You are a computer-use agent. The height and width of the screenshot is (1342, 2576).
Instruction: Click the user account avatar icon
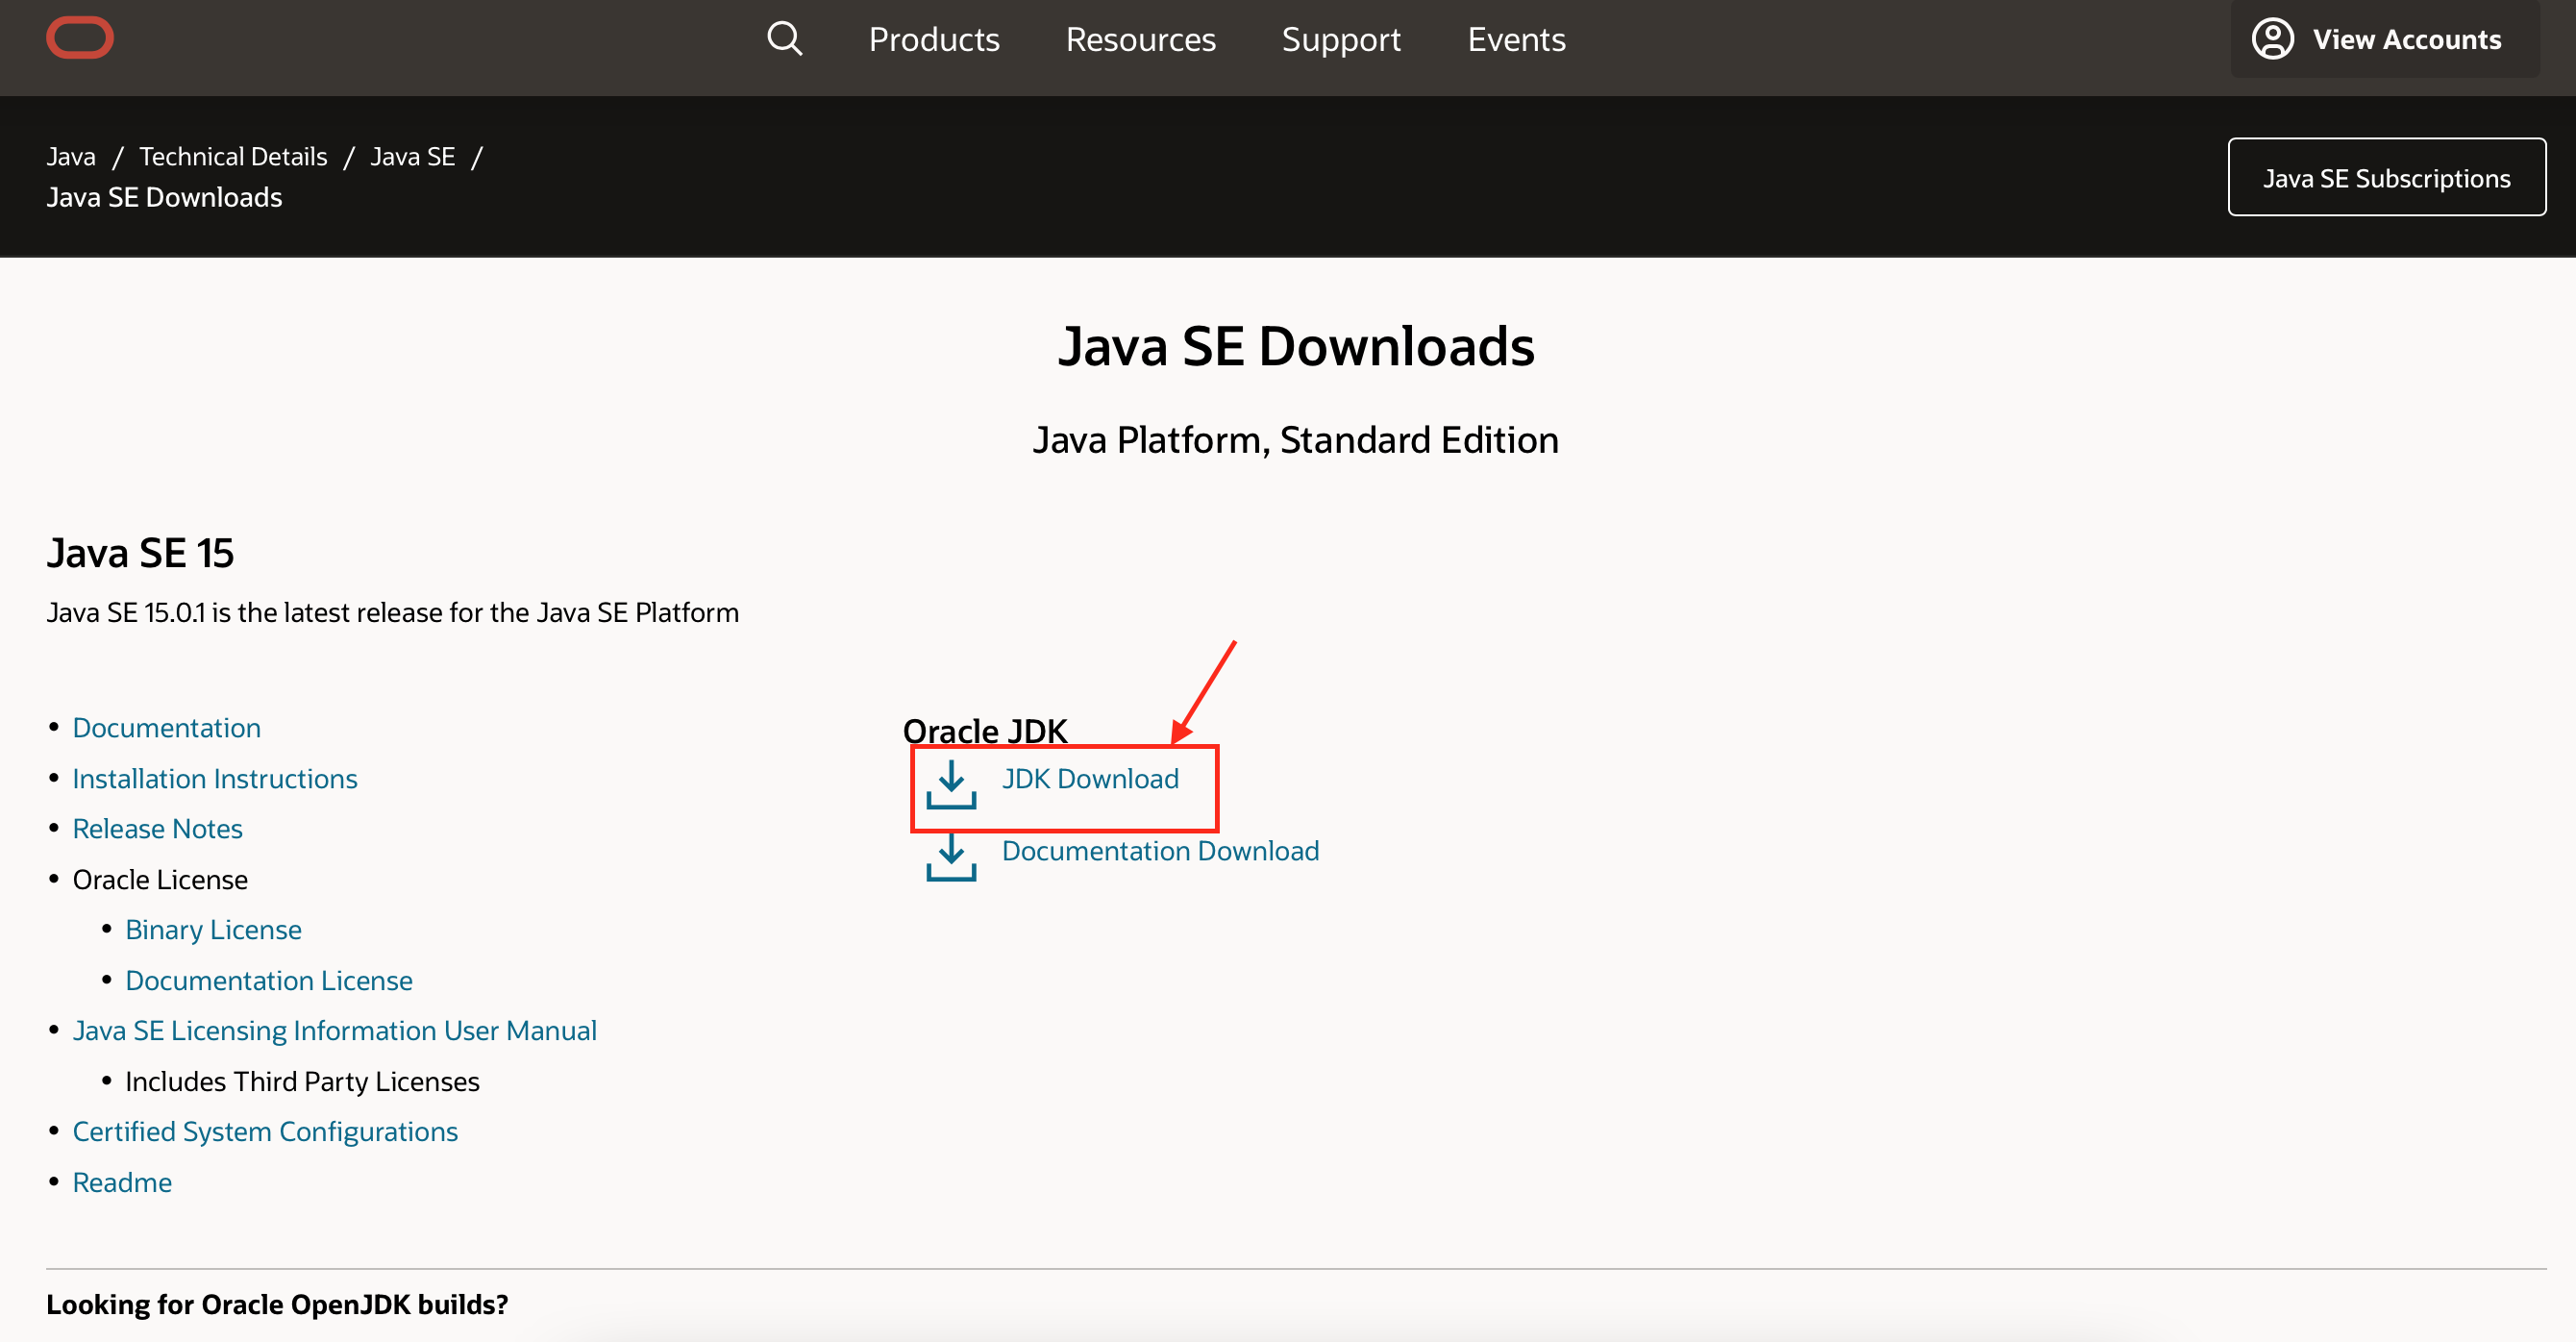[x=2272, y=39]
